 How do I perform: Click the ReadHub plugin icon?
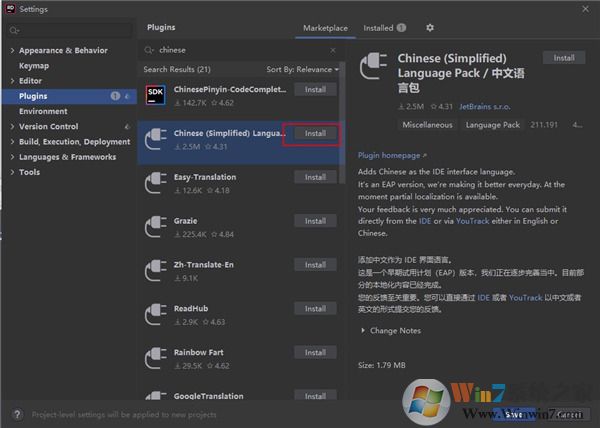(x=155, y=314)
